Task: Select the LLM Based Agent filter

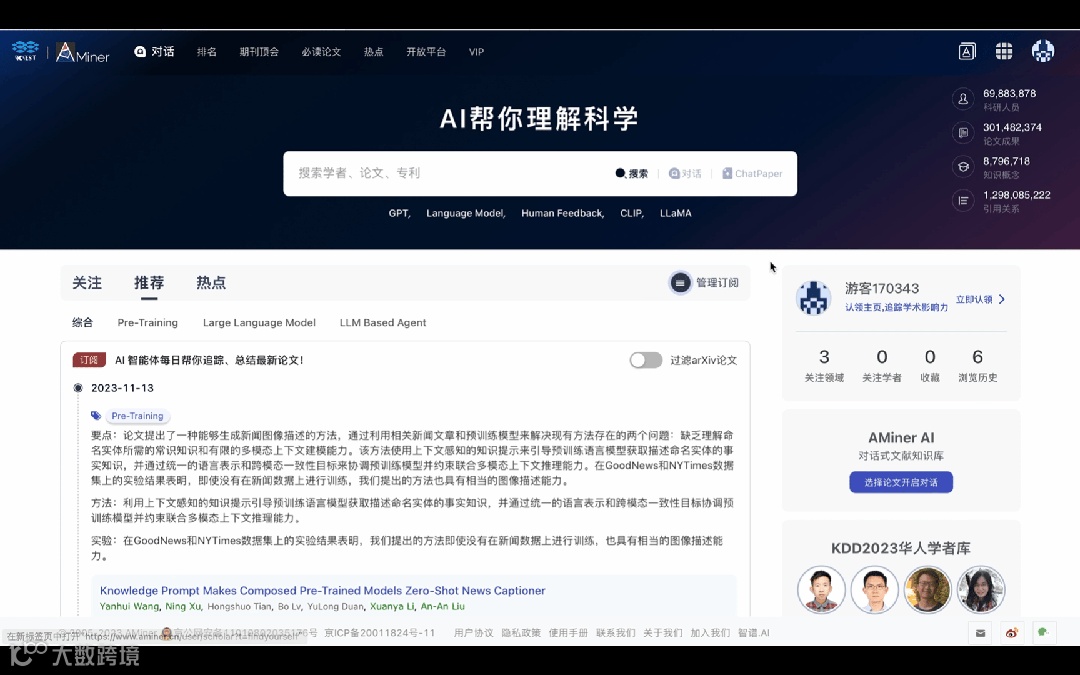Action: click(x=383, y=322)
